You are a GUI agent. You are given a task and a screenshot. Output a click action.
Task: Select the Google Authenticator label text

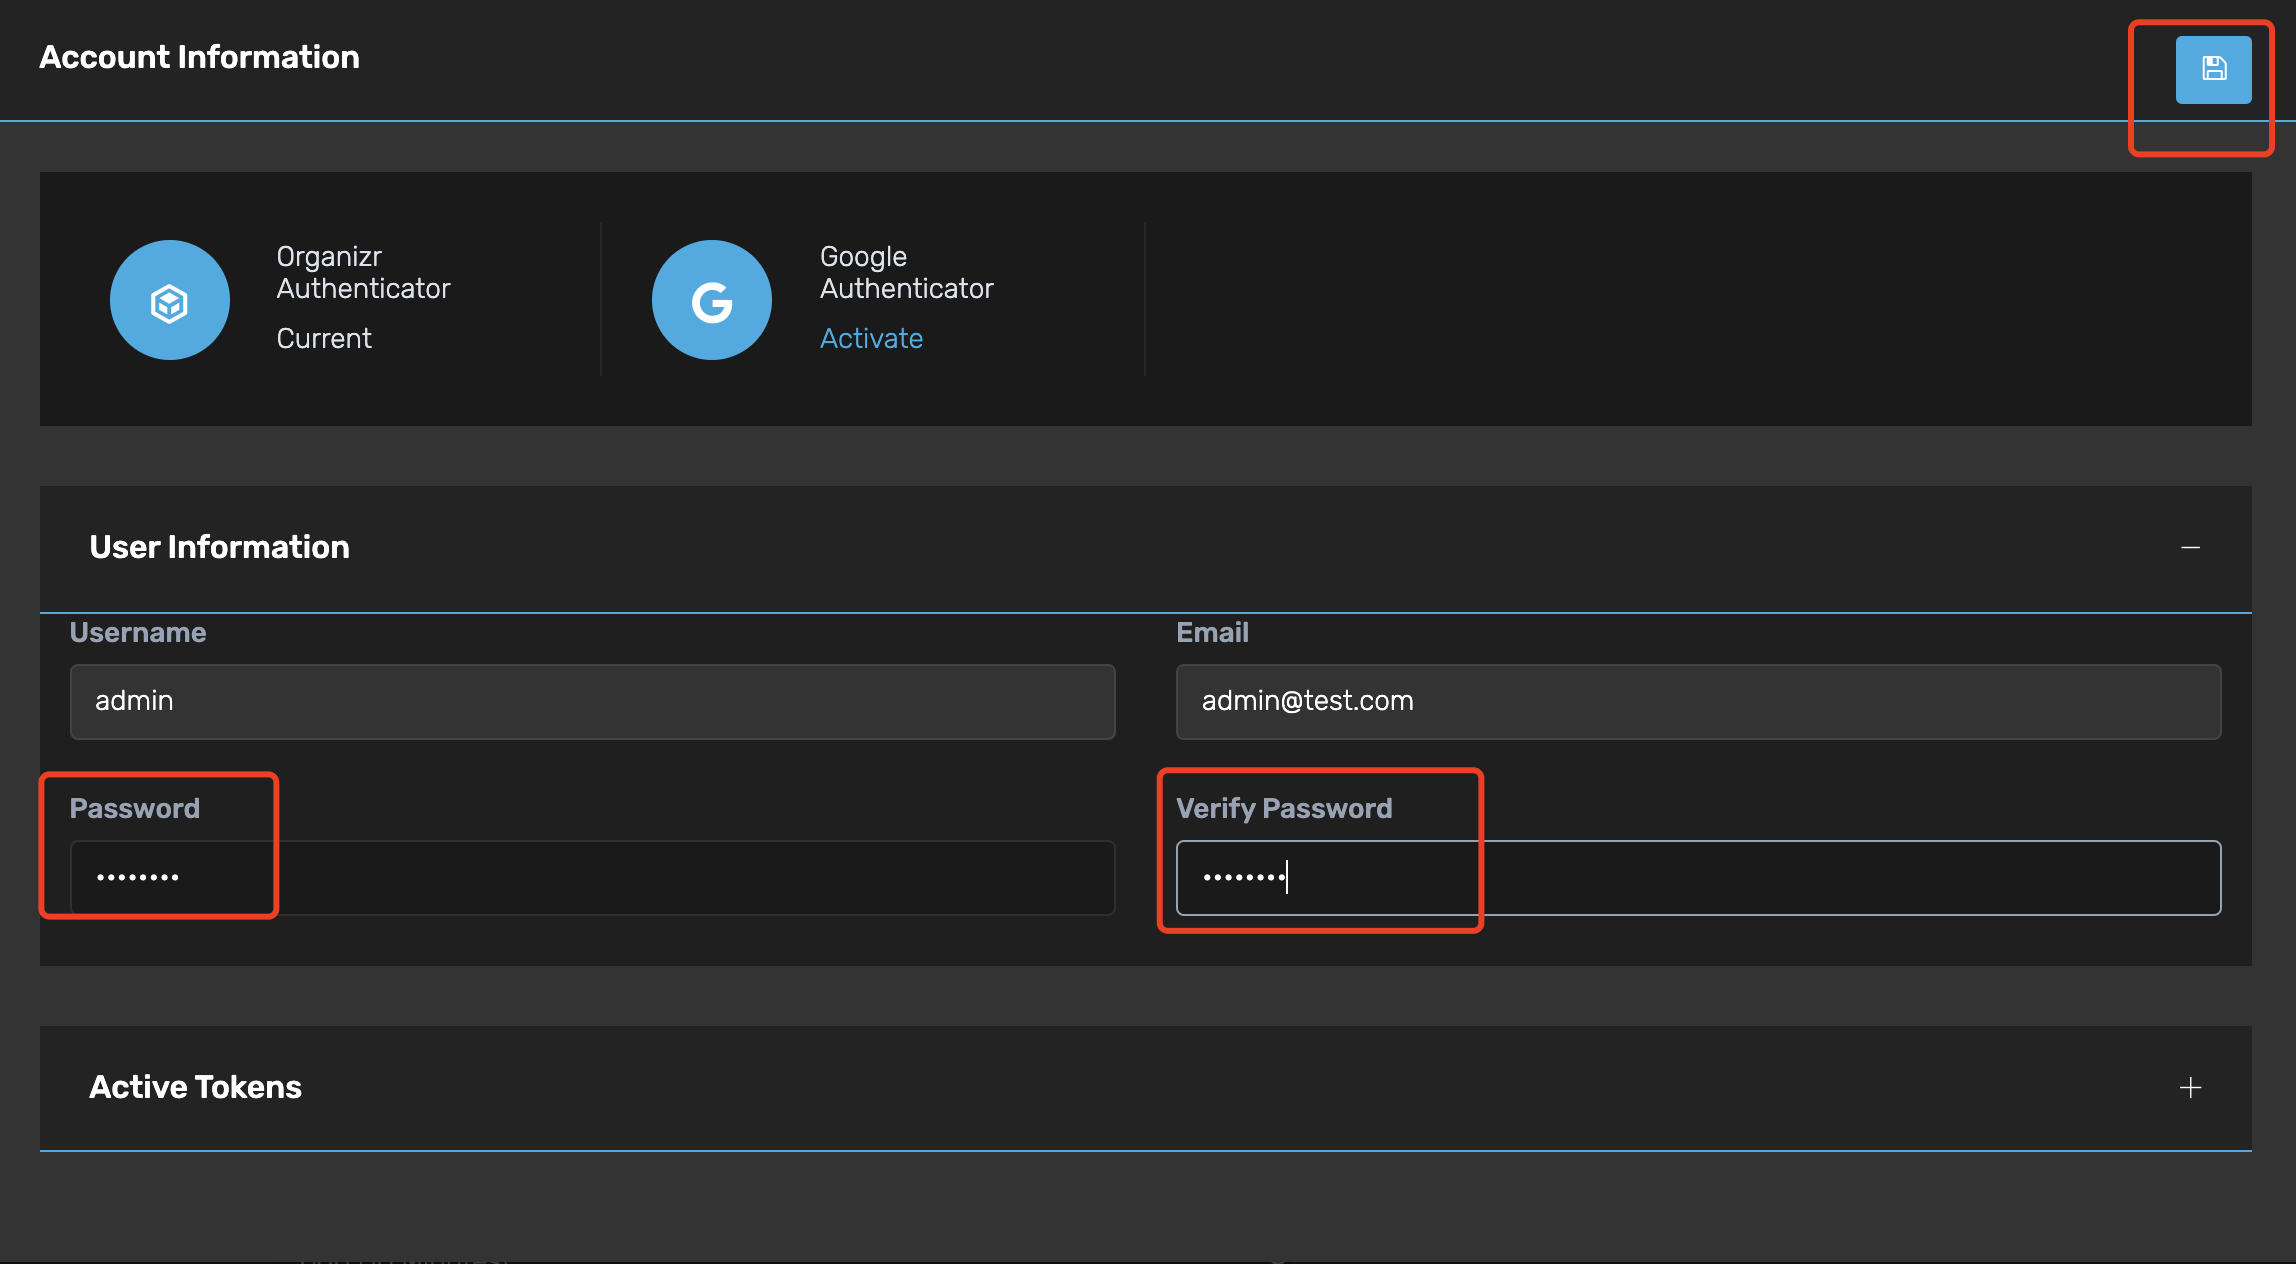click(x=906, y=273)
